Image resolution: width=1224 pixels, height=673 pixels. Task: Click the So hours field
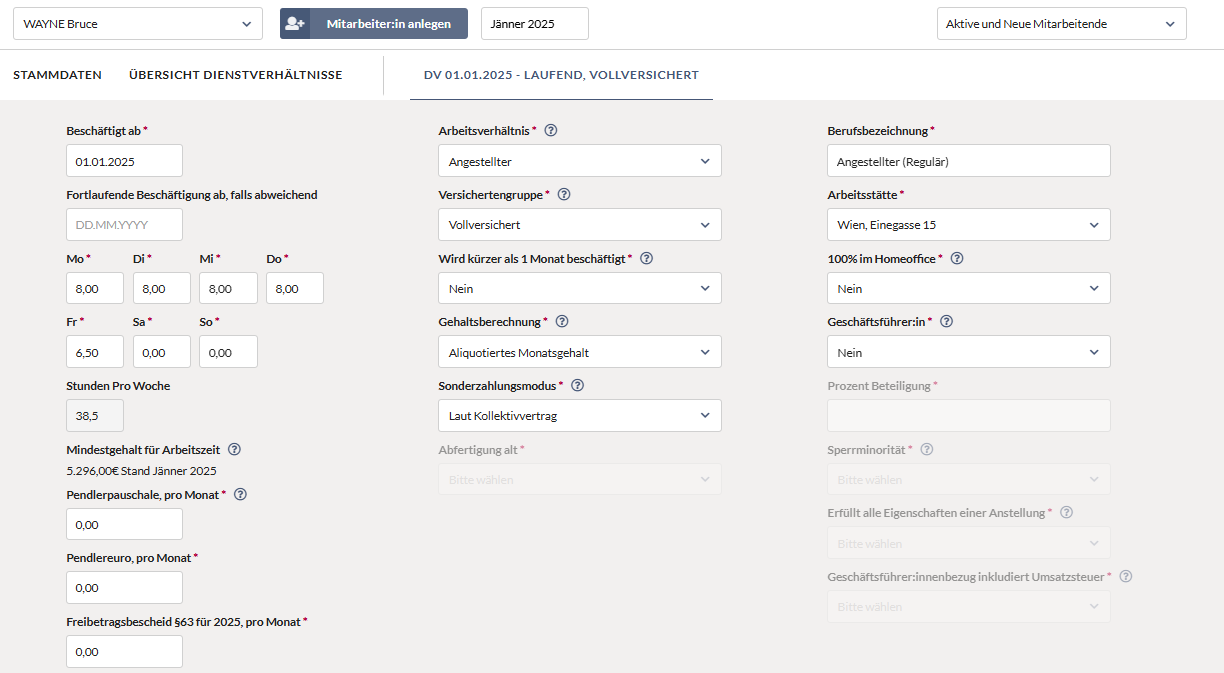click(228, 352)
